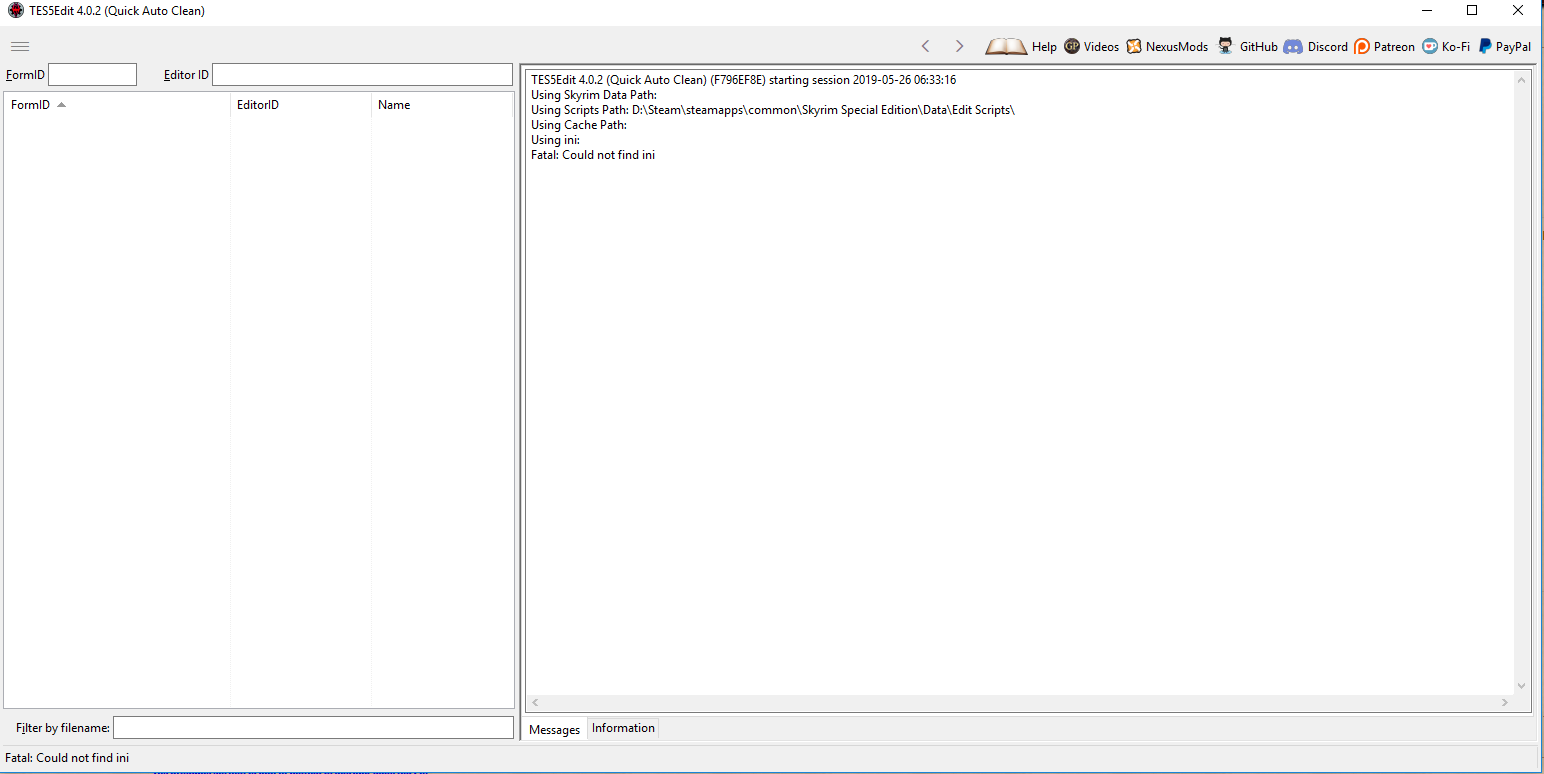The height and width of the screenshot is (774, 1544).
Task: Open the Patreon link
Action: tap(1394, 47)
